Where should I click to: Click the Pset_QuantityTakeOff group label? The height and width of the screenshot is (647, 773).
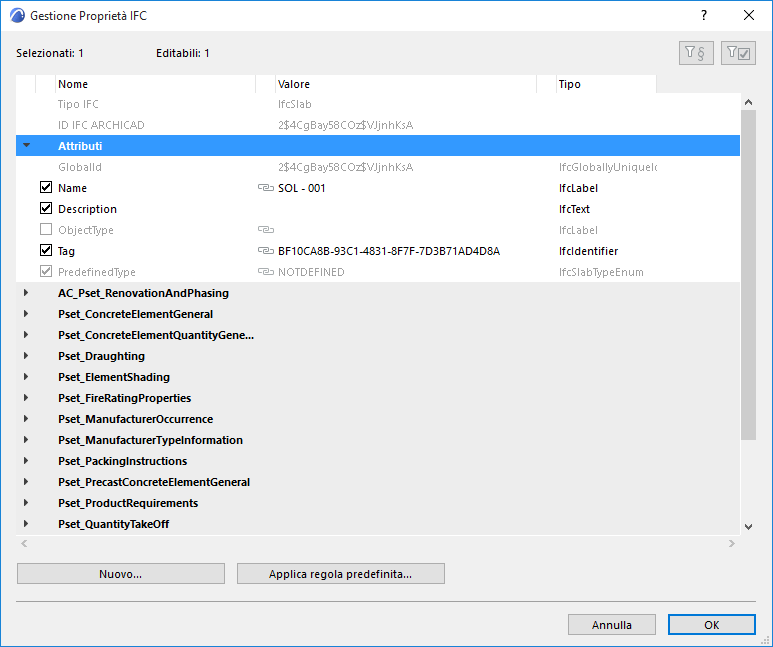[113, 524]
